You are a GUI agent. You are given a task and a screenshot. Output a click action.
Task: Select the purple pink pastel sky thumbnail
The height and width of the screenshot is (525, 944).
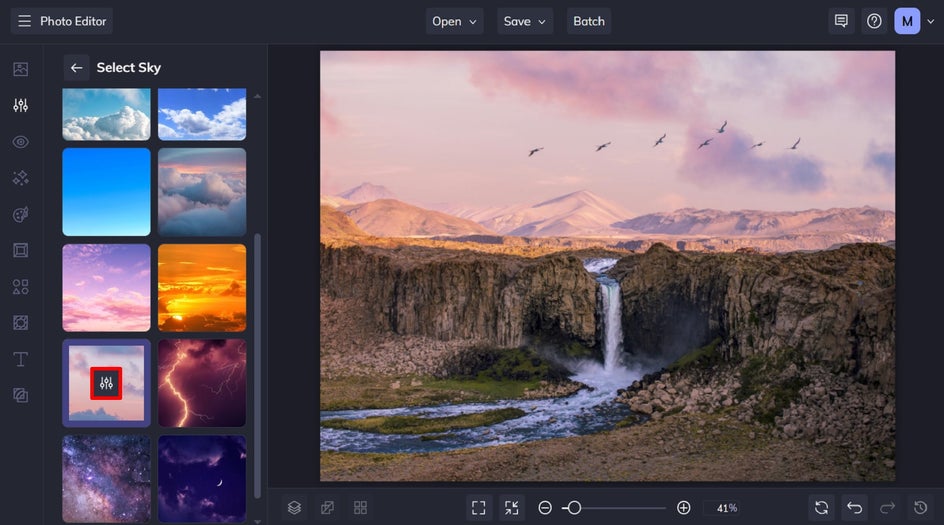click(107, 288)
